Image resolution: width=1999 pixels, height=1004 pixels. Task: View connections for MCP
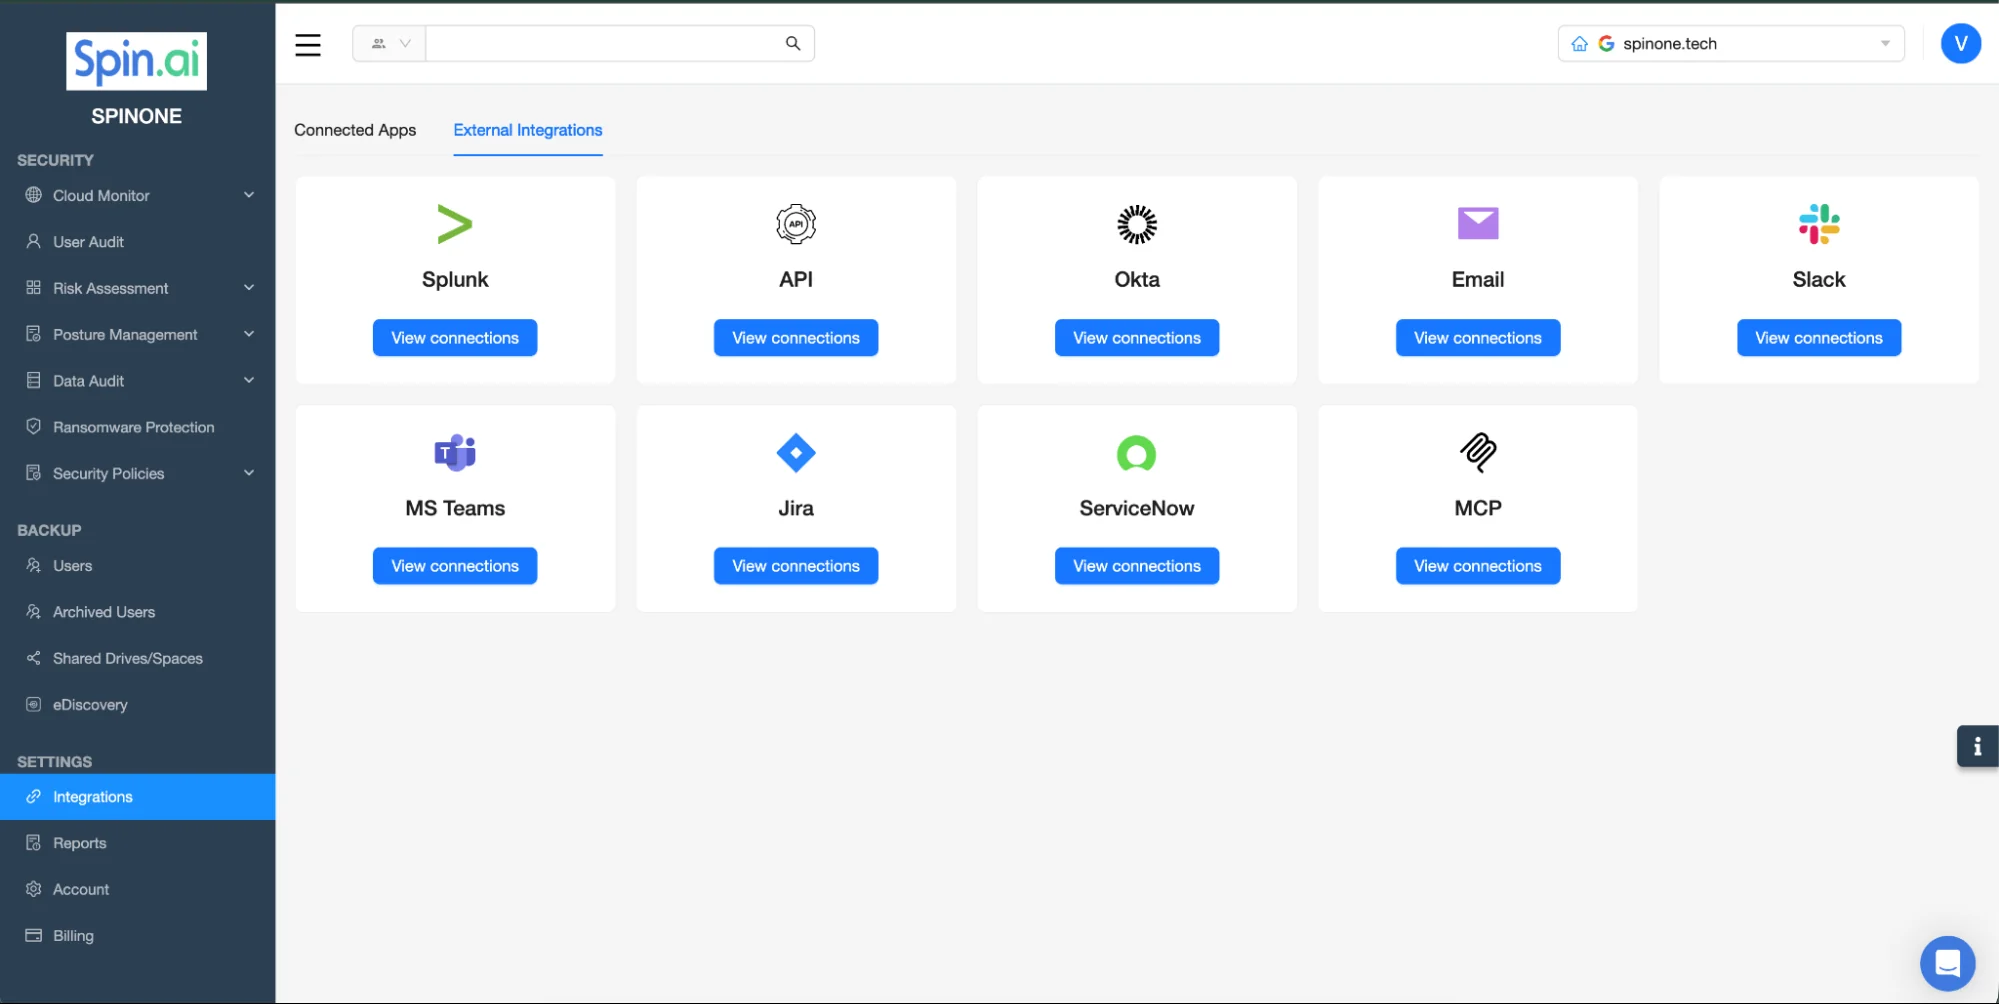1478,566
